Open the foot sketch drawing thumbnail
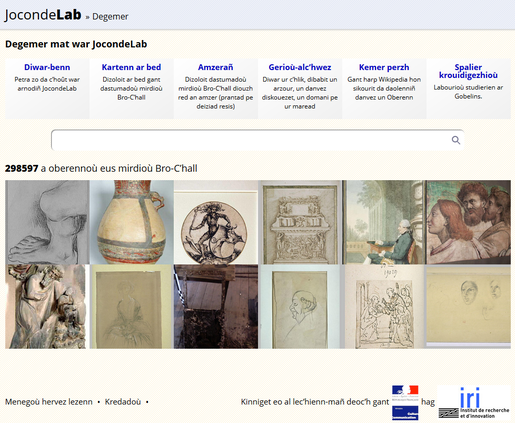 tap(47, 222)
